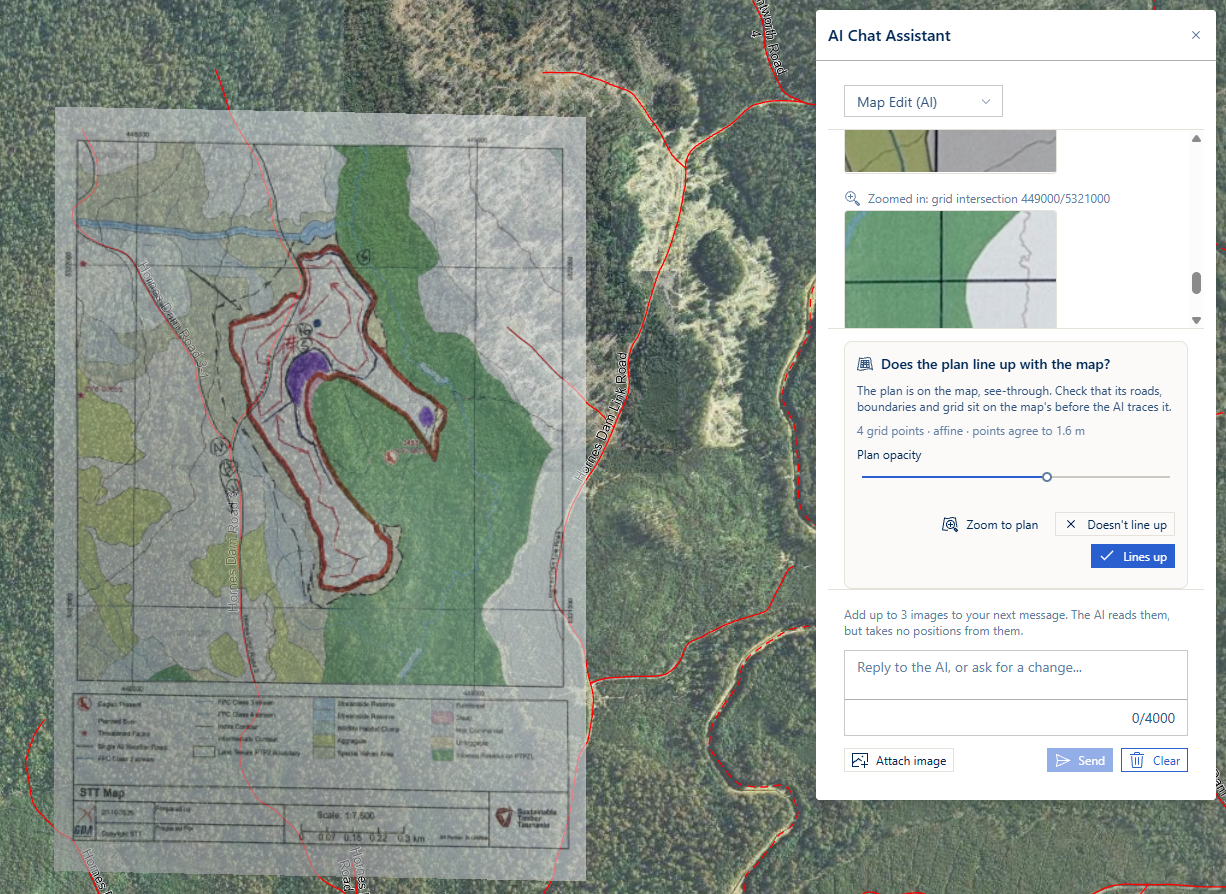Viewport: 1226px width, 894px height.
Task: Click the 'STT Map' title on the plan overlay
Action: point(103,795)
